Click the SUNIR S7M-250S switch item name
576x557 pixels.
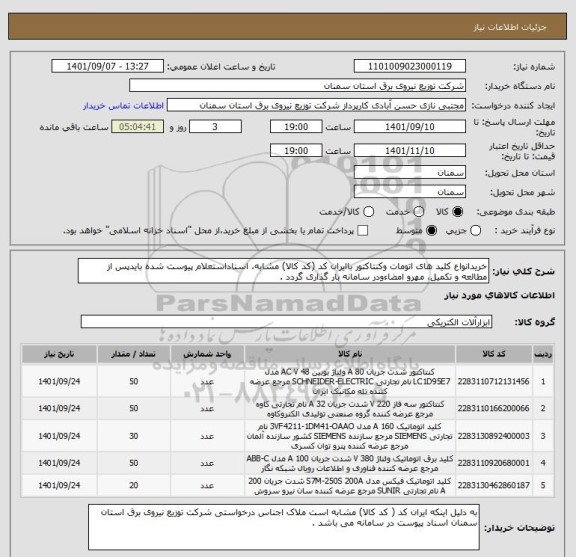[350, 486]
